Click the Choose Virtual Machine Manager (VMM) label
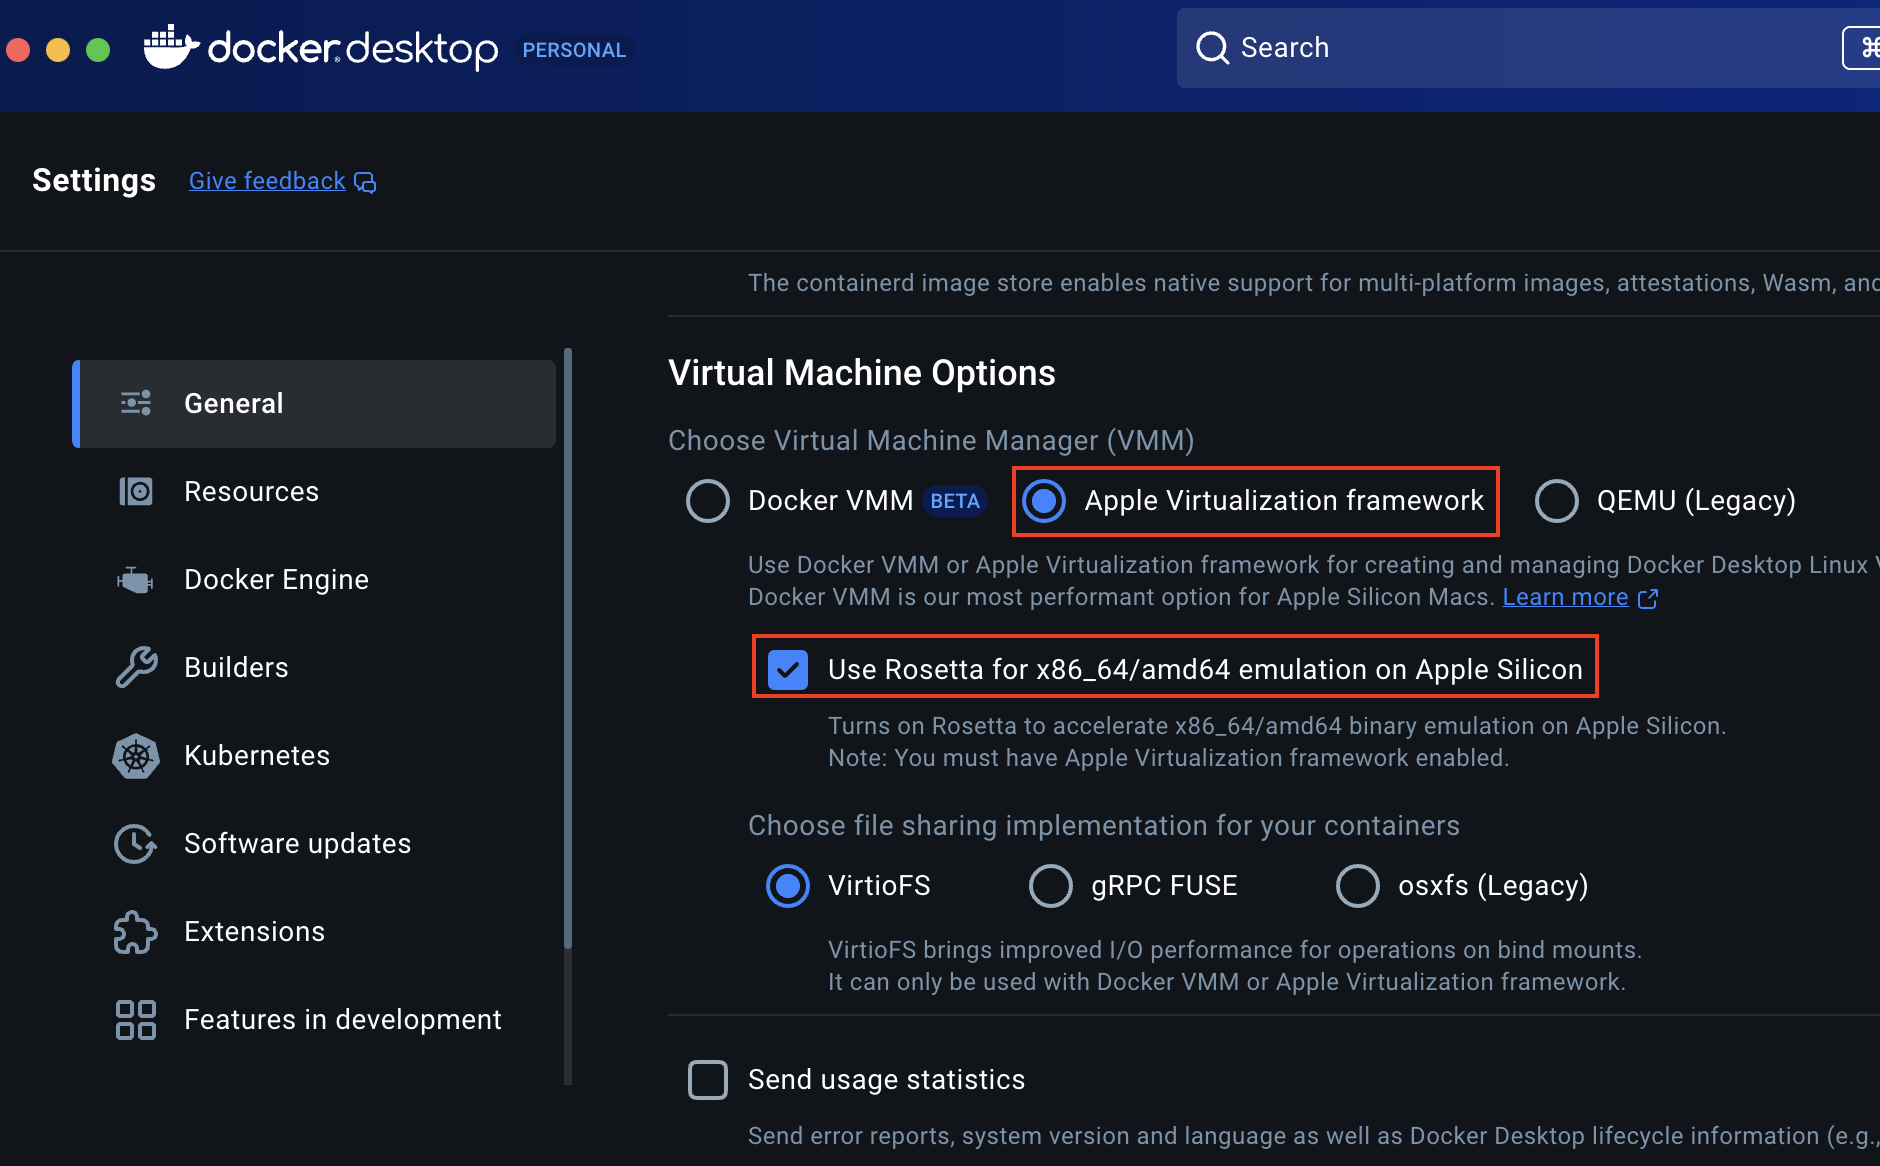Screen dimensions: 1880x1166 click(x=931, y=441)
